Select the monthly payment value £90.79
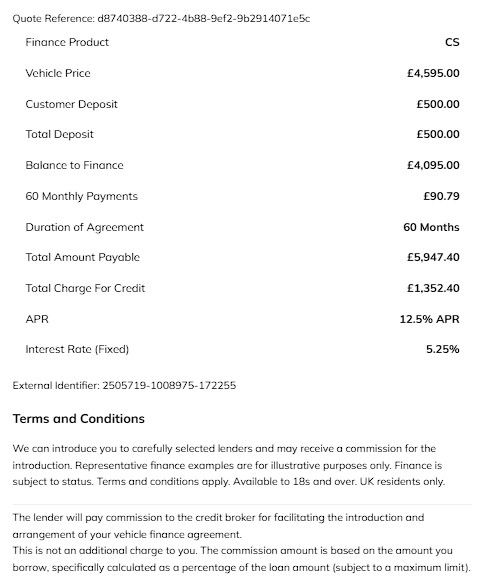This screenshot has height=581, width=478. coord(441,196)
